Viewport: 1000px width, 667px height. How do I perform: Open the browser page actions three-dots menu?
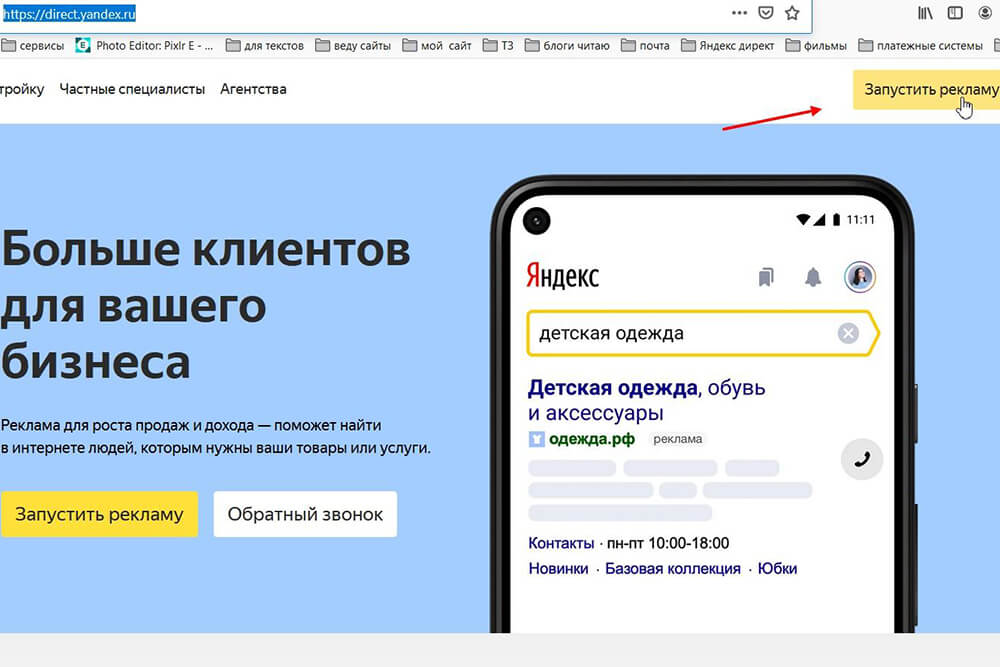pyautogui.click(x=739, y=13)
